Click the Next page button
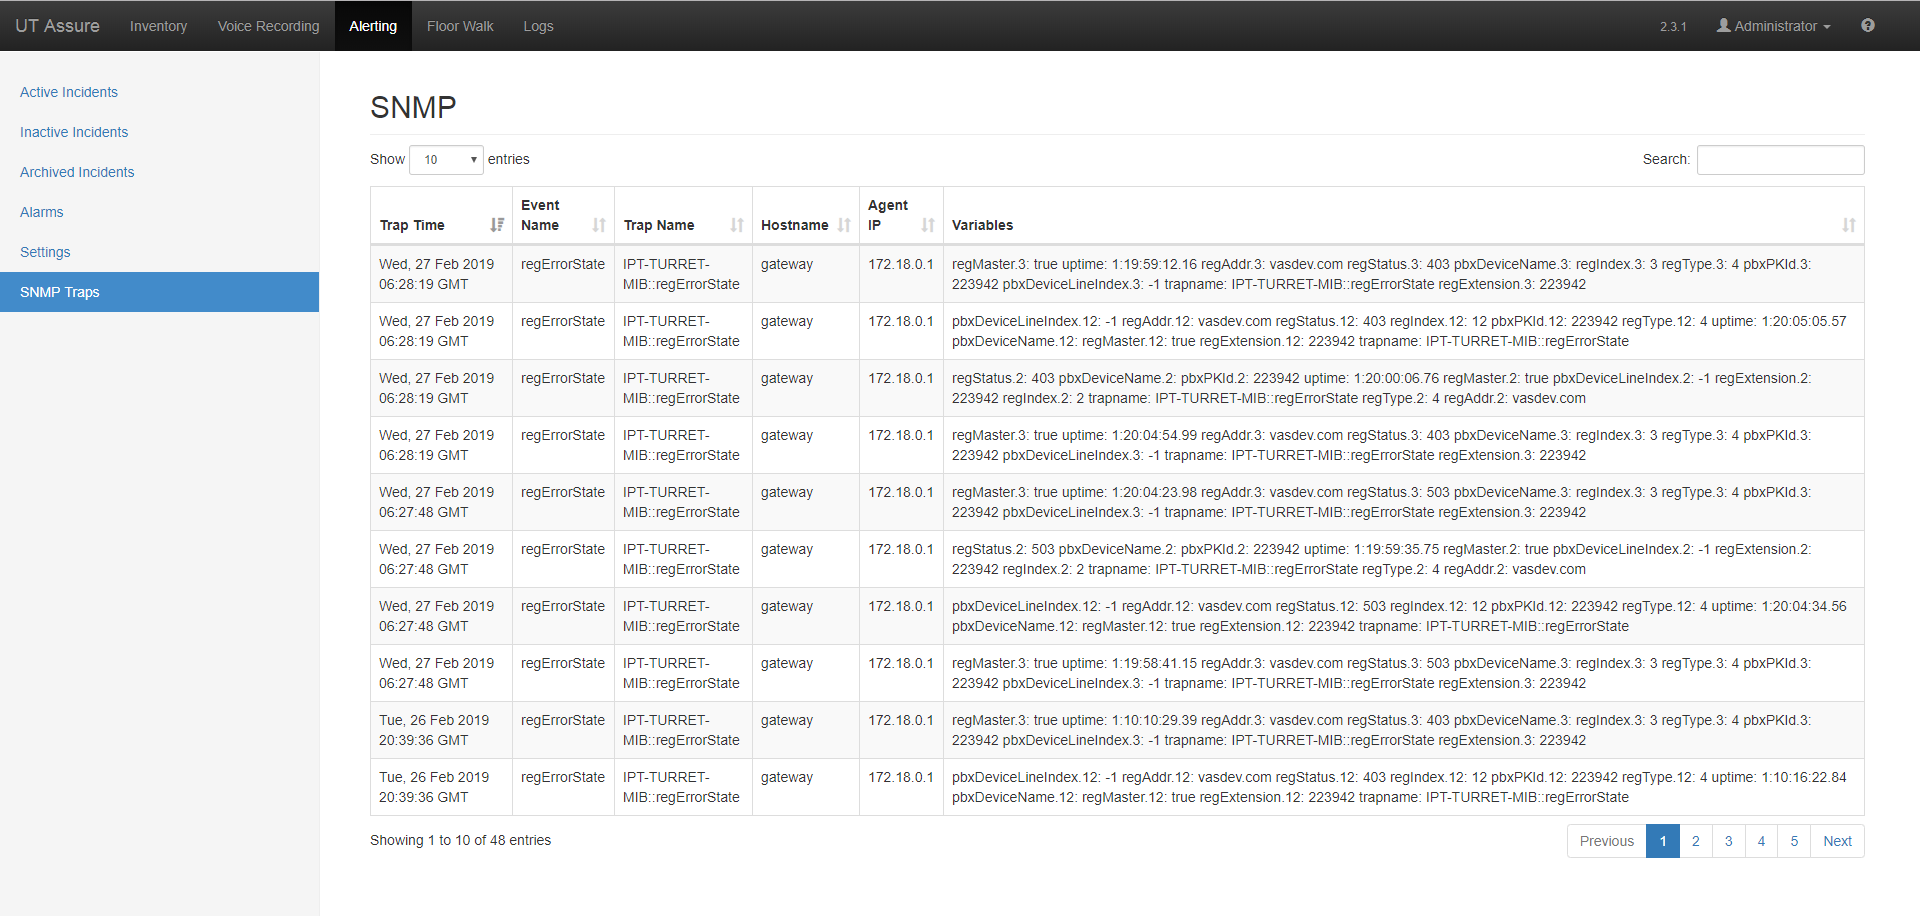The height and width of the screenshot is (916, 1920). pyautogui.click(x=1837, y=841)
